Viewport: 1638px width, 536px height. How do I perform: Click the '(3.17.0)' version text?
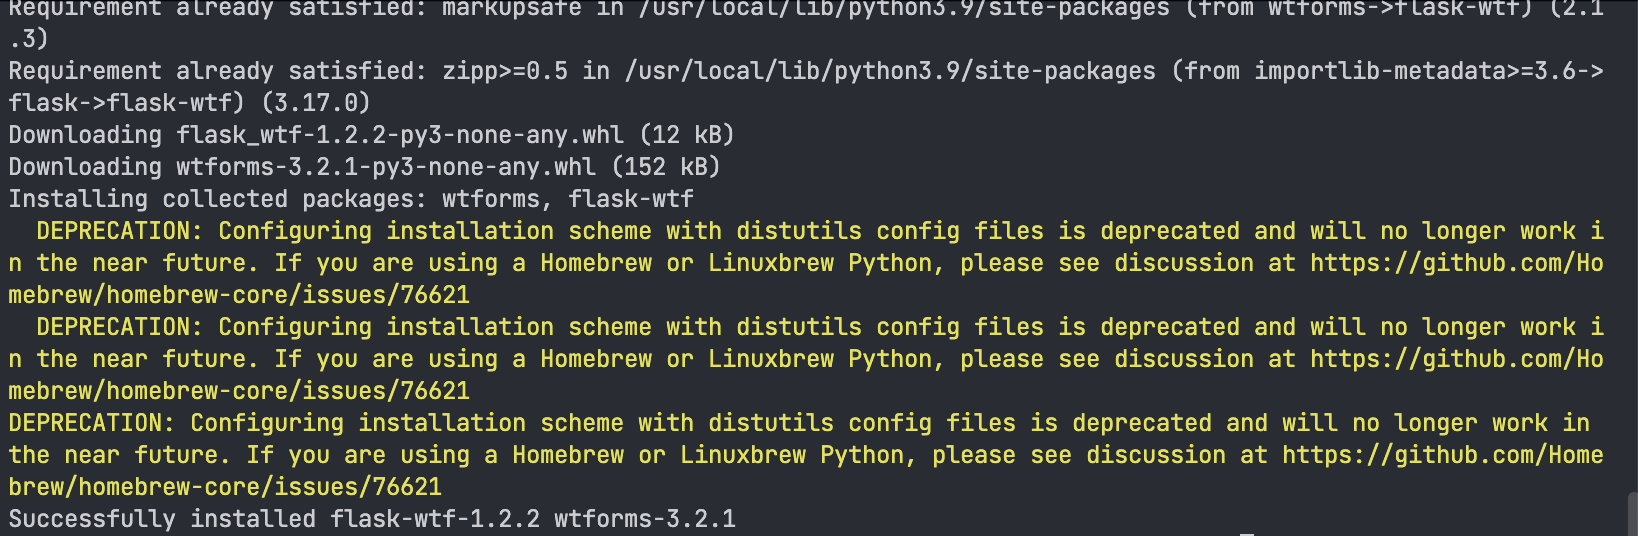[x=316, y=103]
